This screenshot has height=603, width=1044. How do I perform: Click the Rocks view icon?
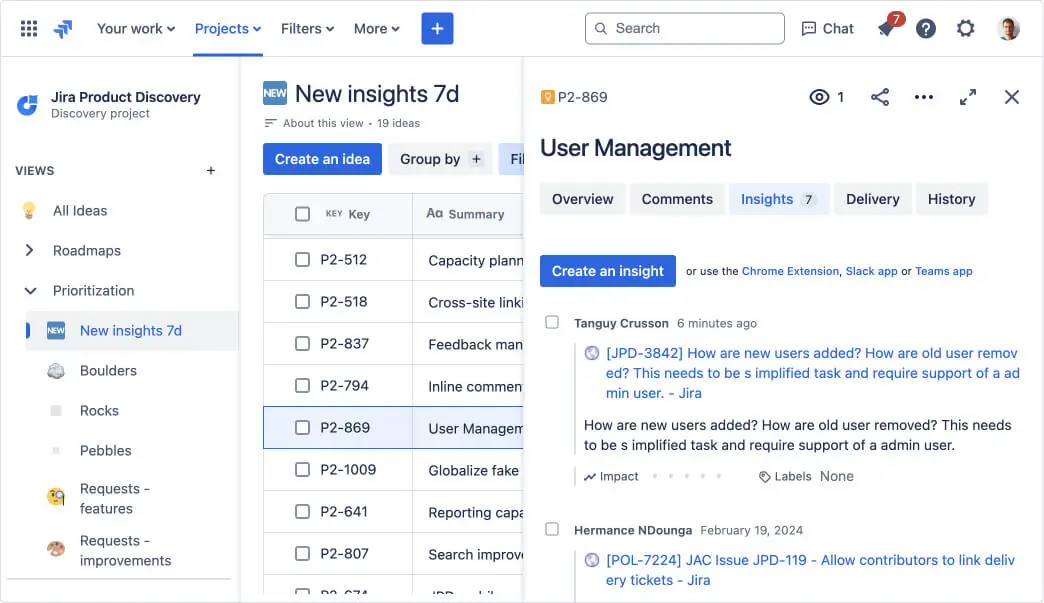click(56, 411)
